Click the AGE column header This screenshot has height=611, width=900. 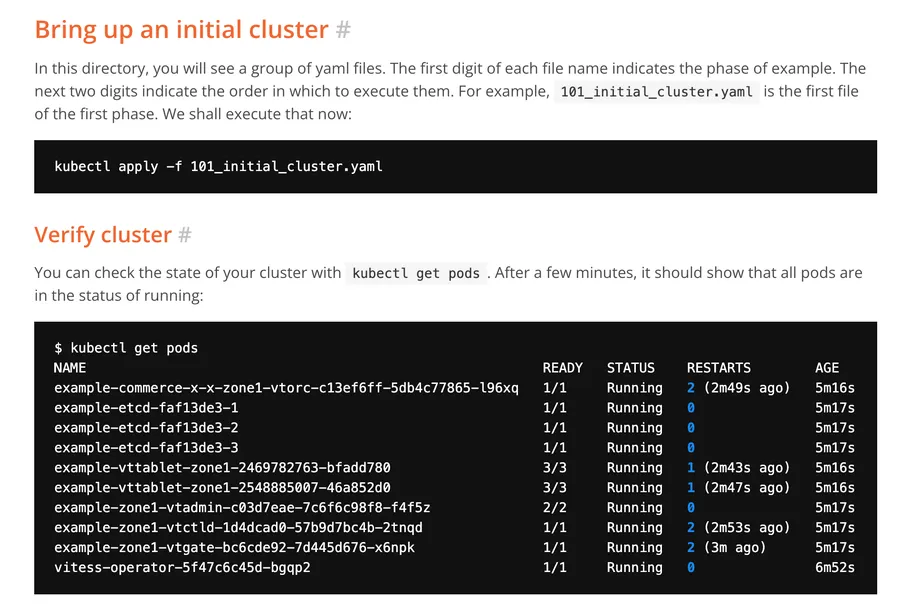tap(827, 368)
